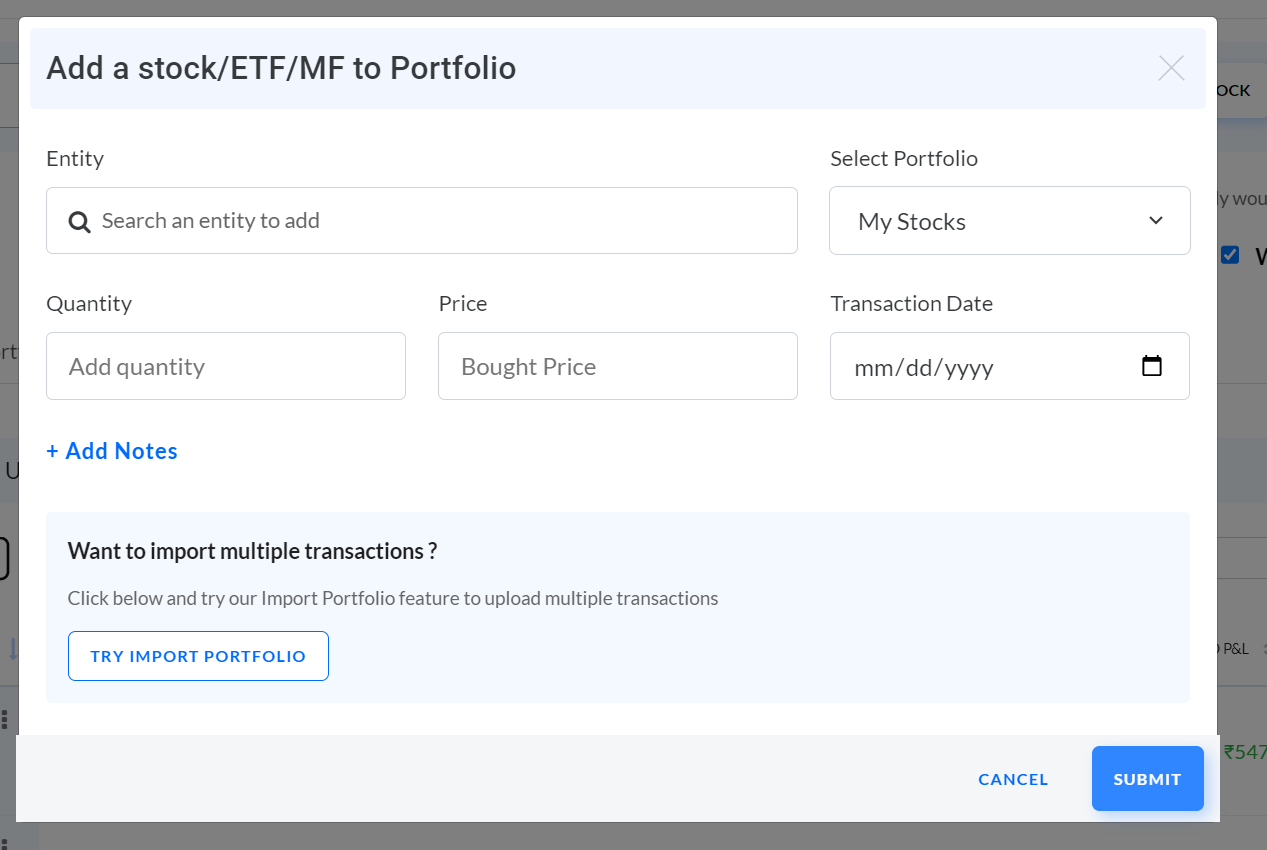Expand the Add Notes section
The image size is (1267, 850).
point(112,451)
